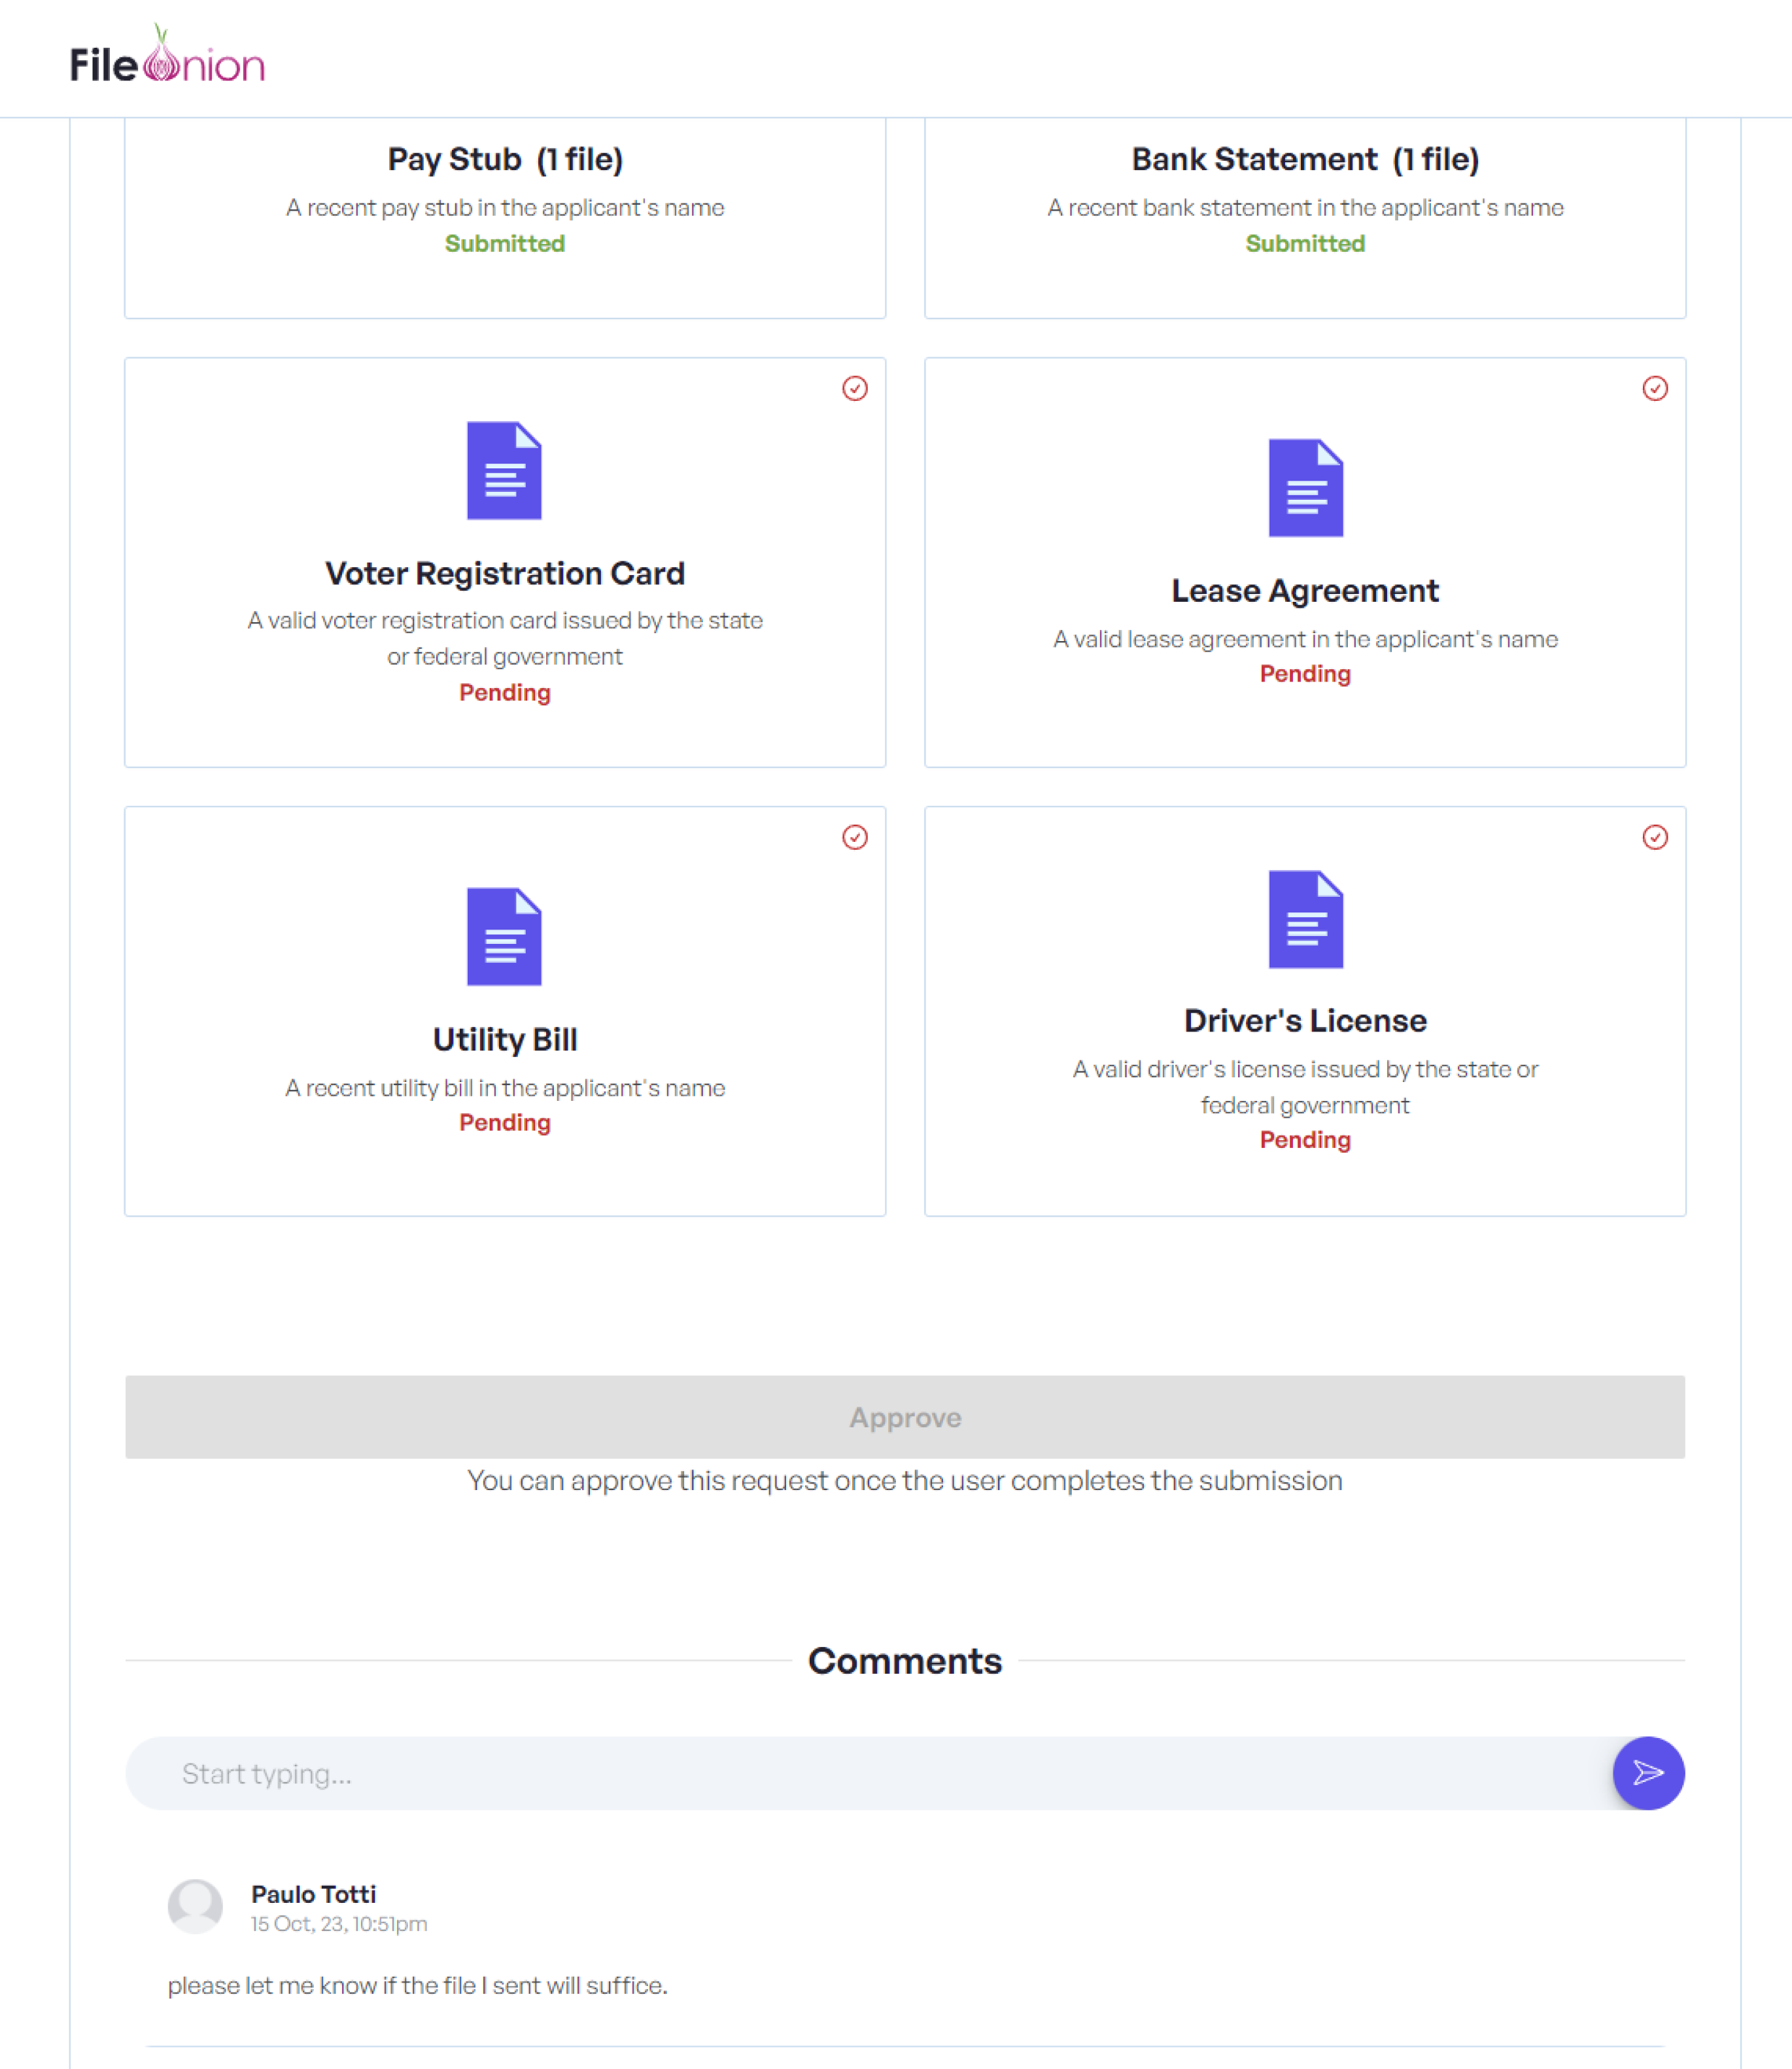Click the Voter Registration Card title
This screenshot has width=1792, height=2069.
pos(504,573)
